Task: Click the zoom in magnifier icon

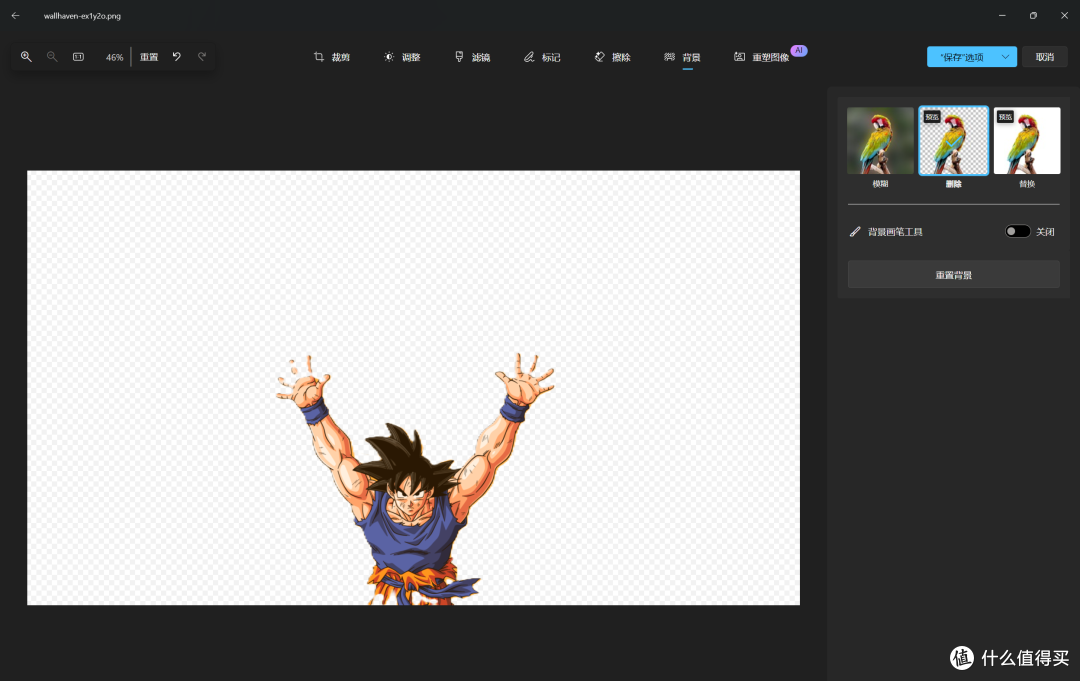Action: [x=26, y=56]
